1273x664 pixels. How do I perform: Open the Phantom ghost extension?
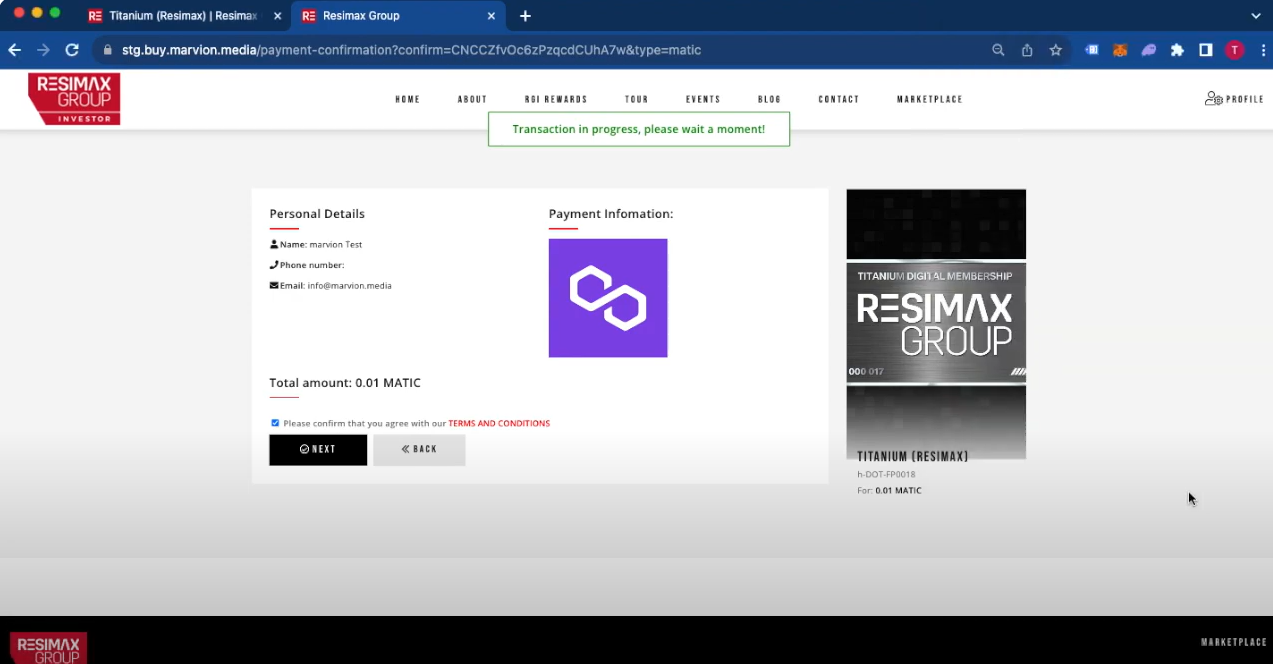click(1148, 50)
